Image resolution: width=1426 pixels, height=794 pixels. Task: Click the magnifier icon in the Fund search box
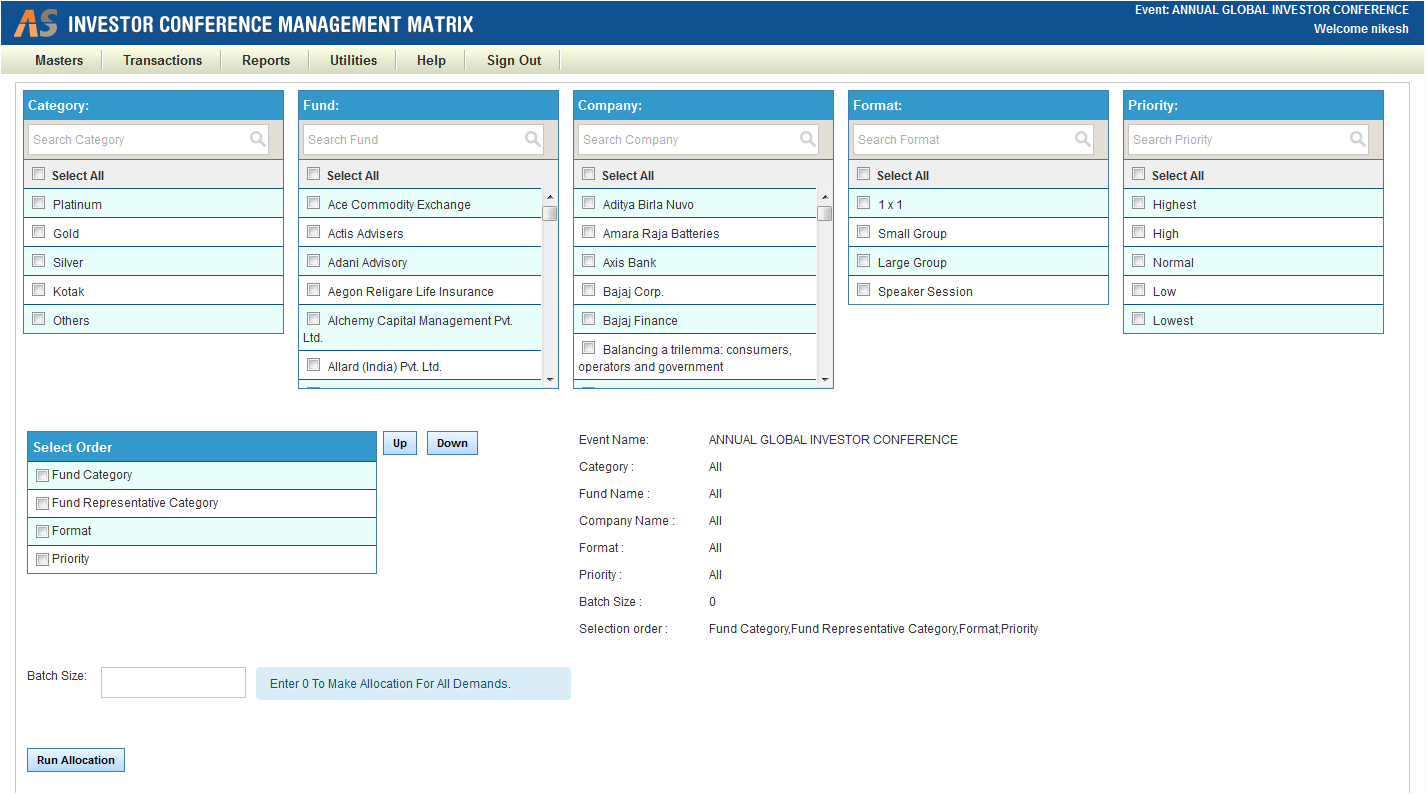click(x=533, y=139)
